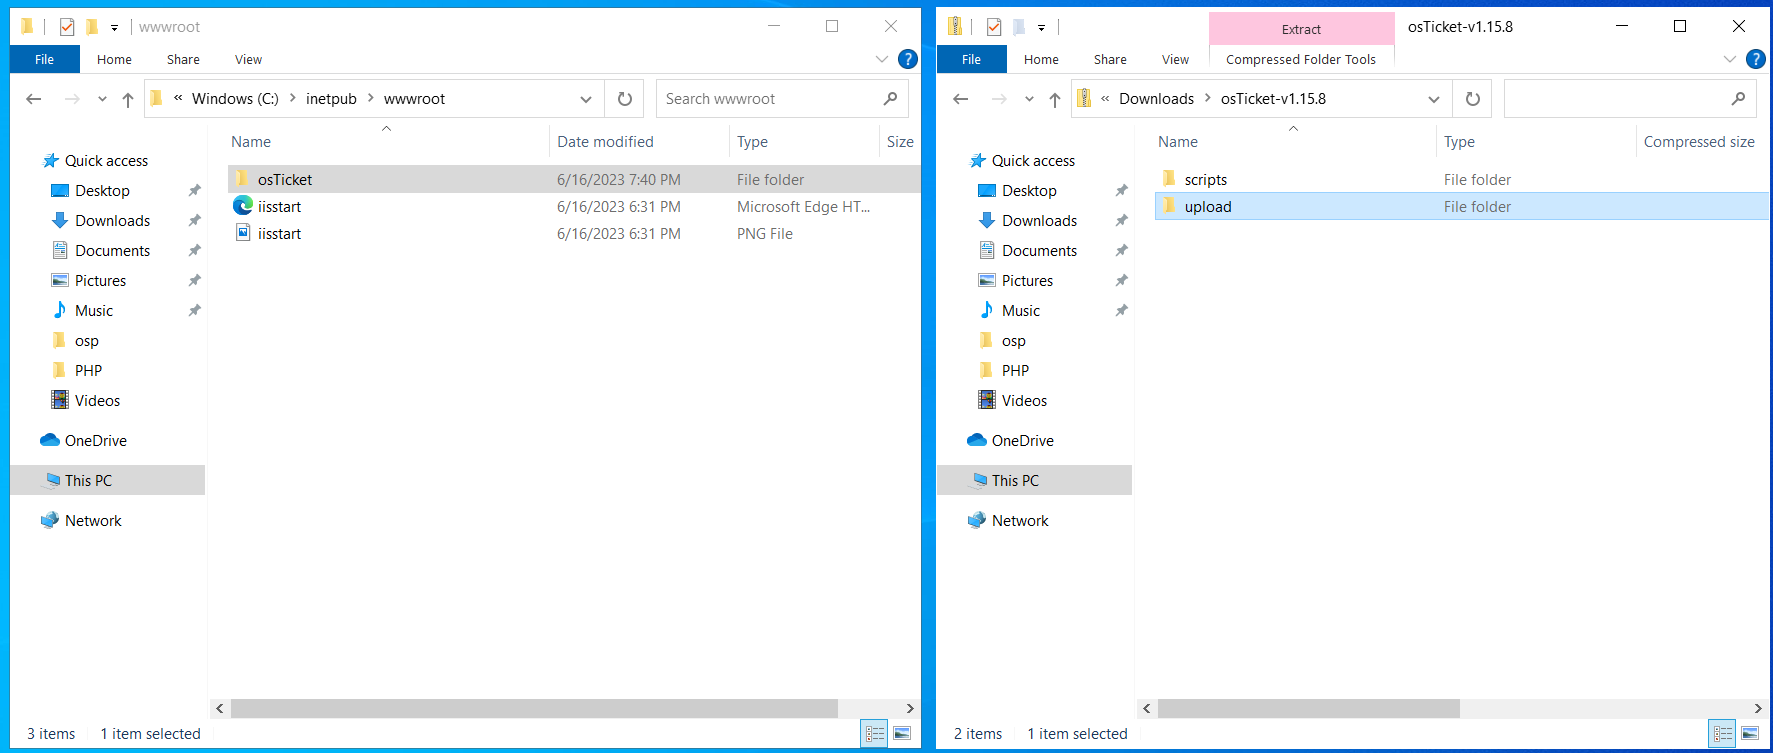Image resolution: width=1773 pixels, height=753 pixels.
Task: Click Downloads in osTicket-v1.15.8 address bar
Action: tap(1156, 98)
